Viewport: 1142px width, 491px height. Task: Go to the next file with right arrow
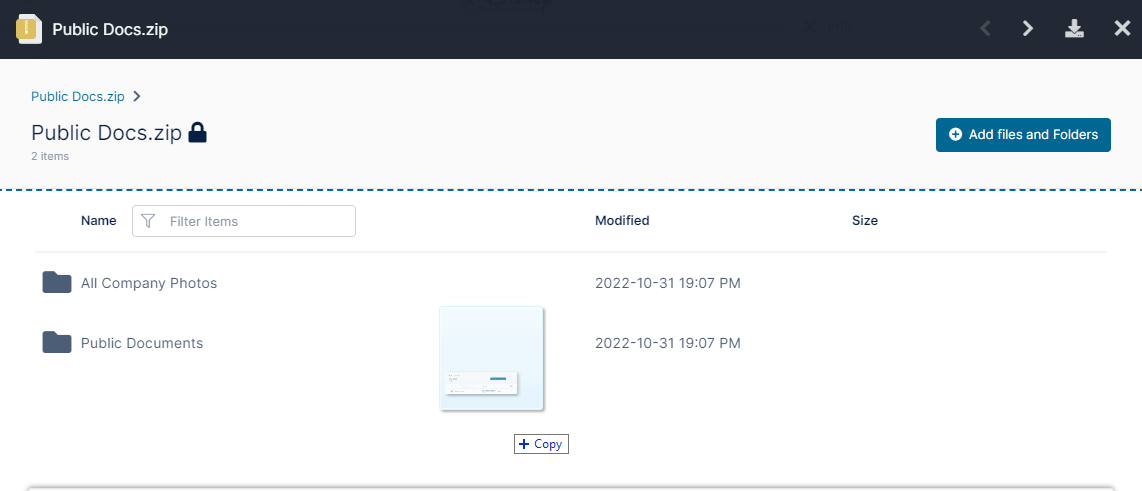[1028, 29]
